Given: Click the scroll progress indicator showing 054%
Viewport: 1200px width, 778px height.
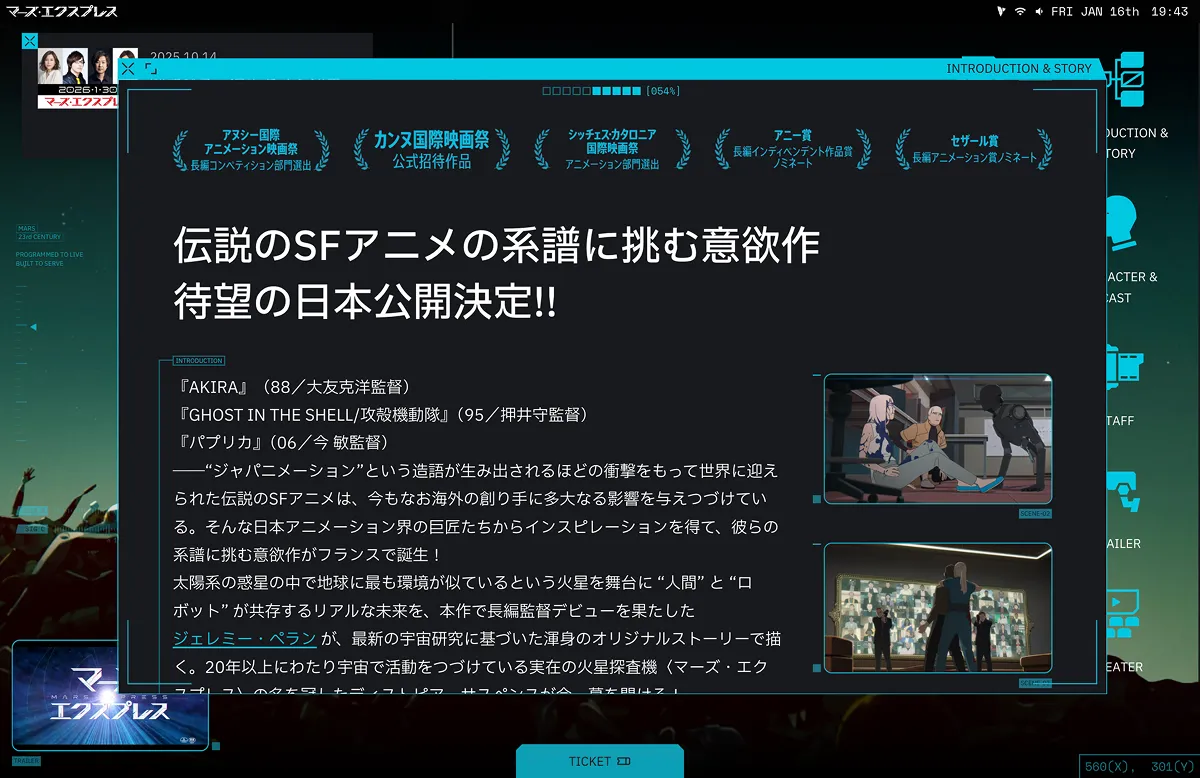Looking at the screenshot, I should click(x=610, y=91).
